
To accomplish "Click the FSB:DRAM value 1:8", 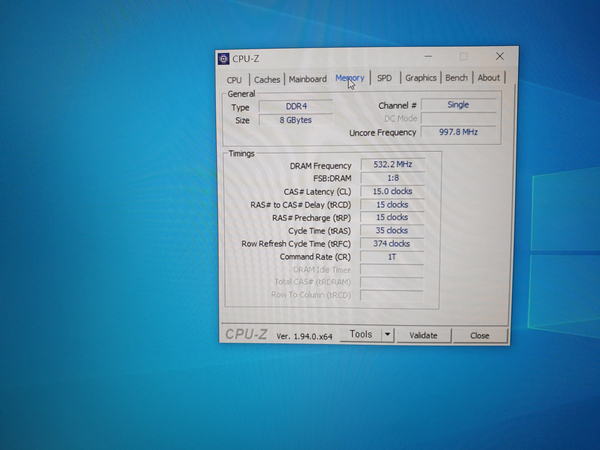I will (393, 178).
